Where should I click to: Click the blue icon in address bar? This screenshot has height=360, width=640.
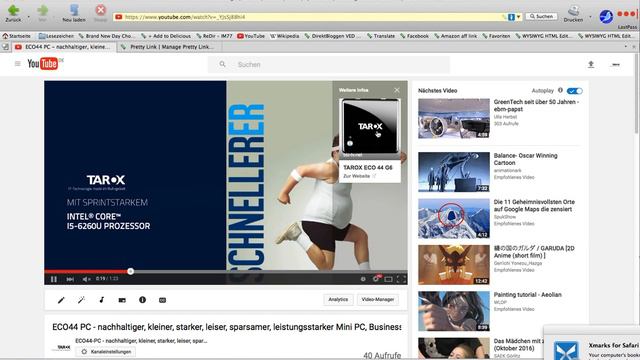(x=511, y=17)
